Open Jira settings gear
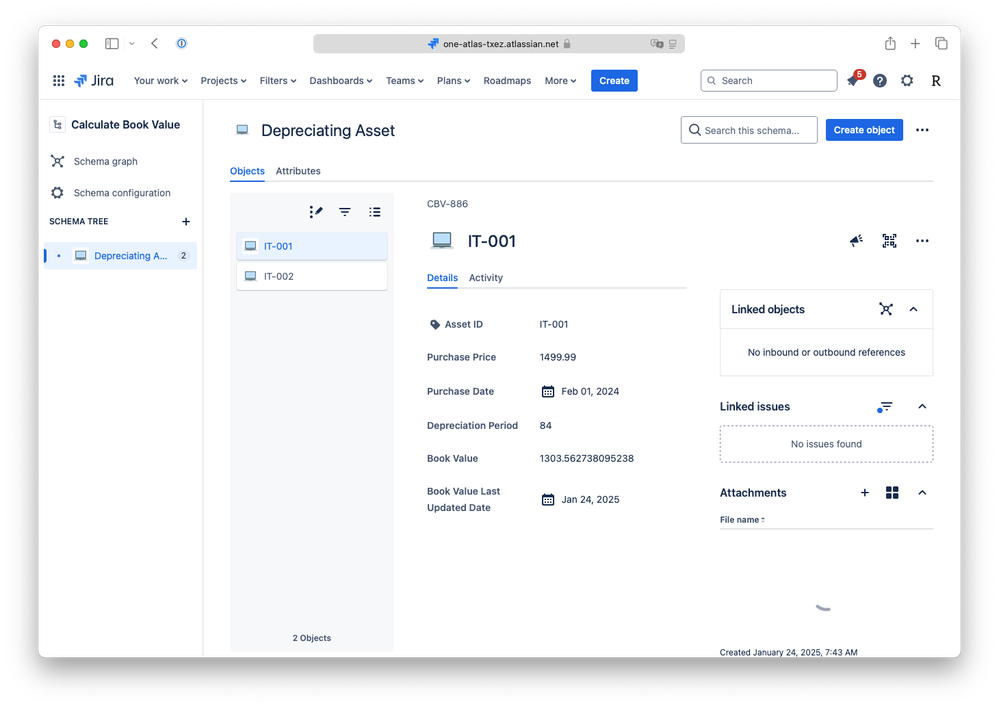Image resolution: width=999 pixels, height=708 pixels. [x=907, y=80]
